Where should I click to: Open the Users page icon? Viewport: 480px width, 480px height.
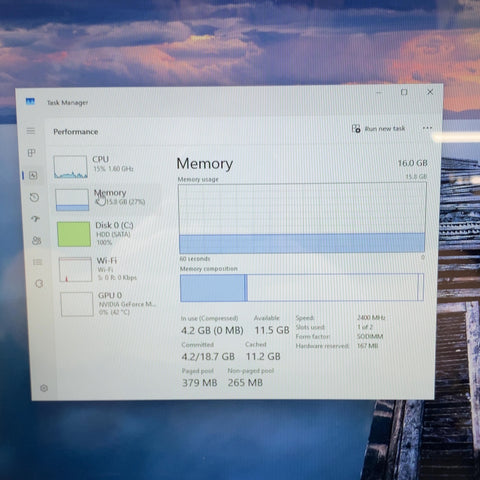pos(36,240)
